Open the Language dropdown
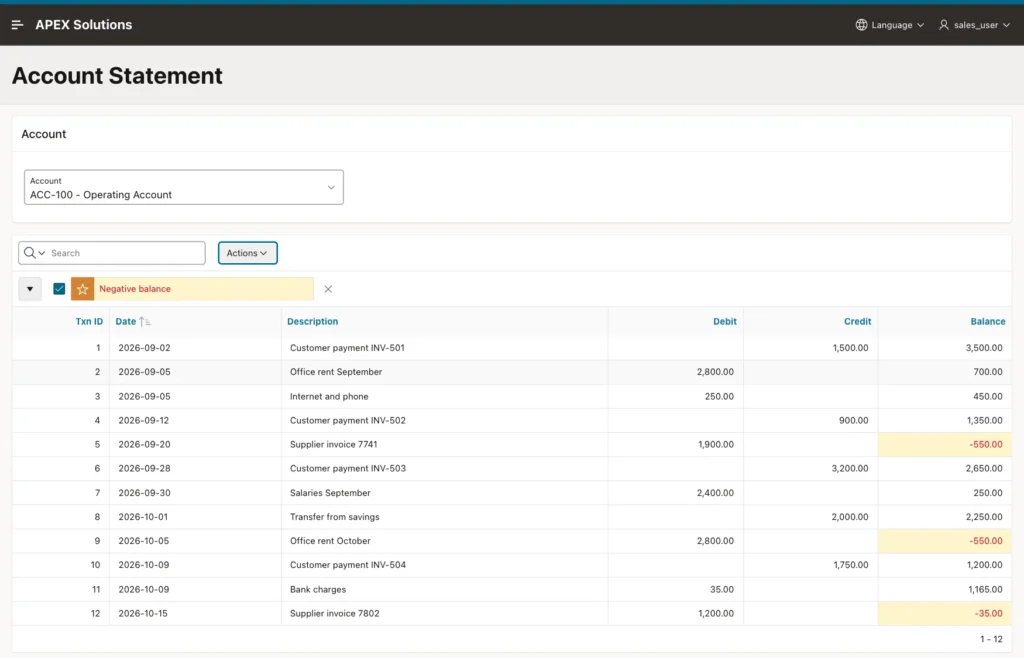The height and width of the screenshot is (658, 1024). [x=890, y=25]
